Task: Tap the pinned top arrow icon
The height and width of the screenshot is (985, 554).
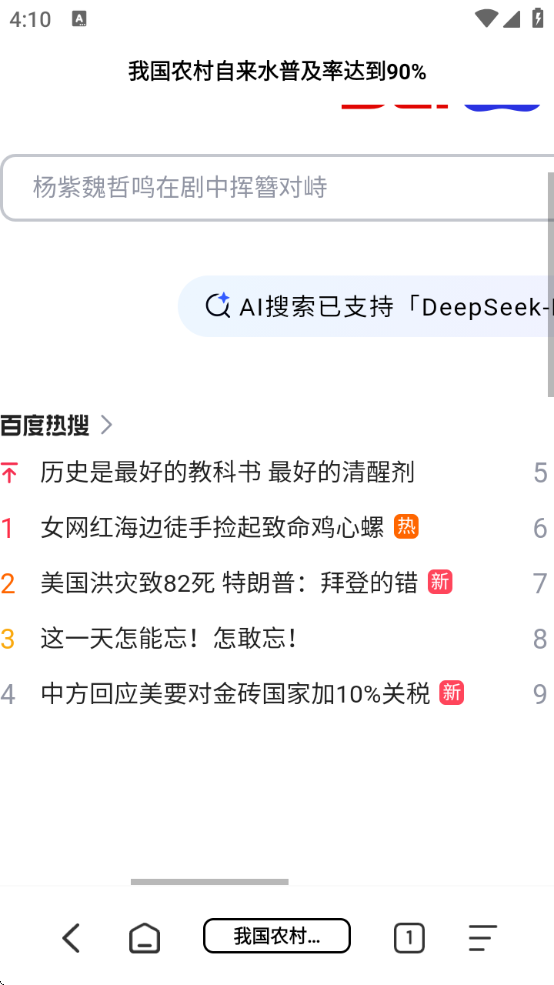Action: [x=9, y=472]
